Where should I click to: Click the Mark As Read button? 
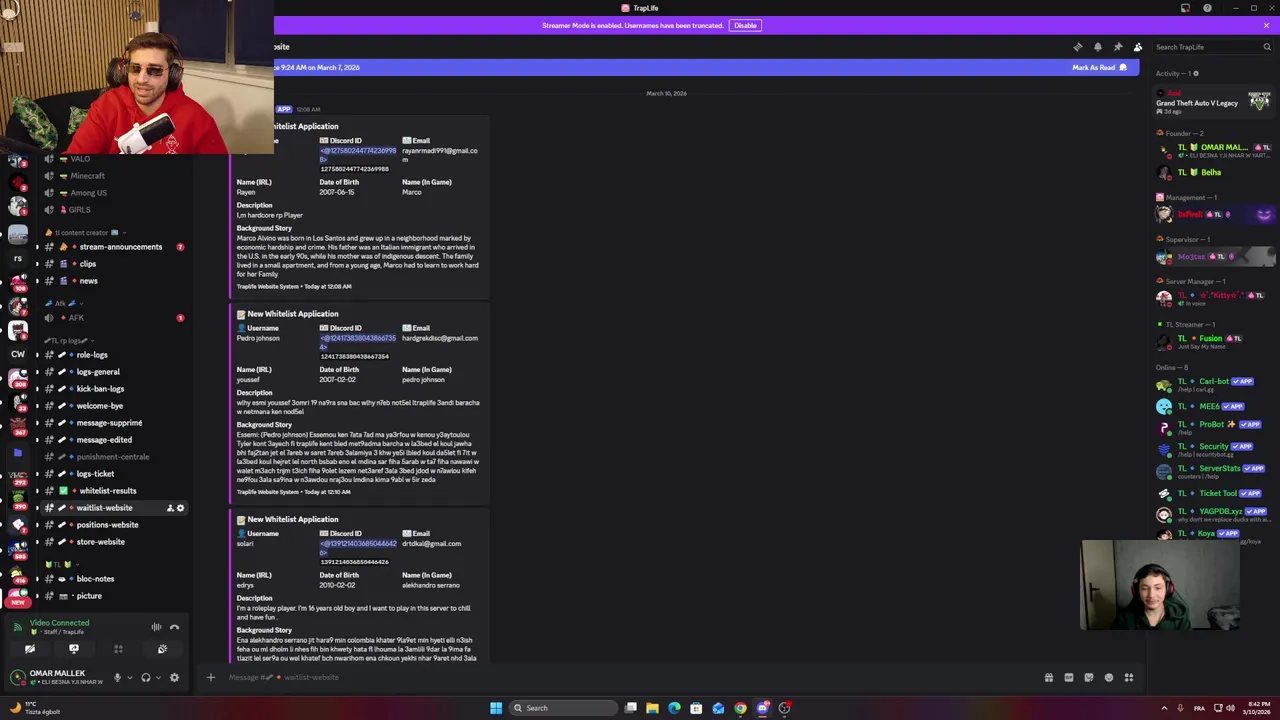pyautogui.click(x=1099, y=67)
